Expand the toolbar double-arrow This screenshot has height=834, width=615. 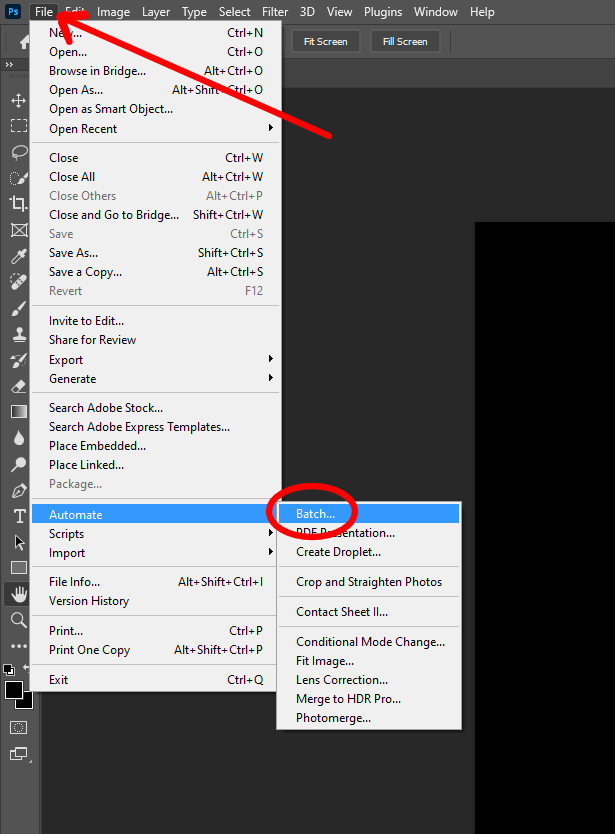coord(9,64)
